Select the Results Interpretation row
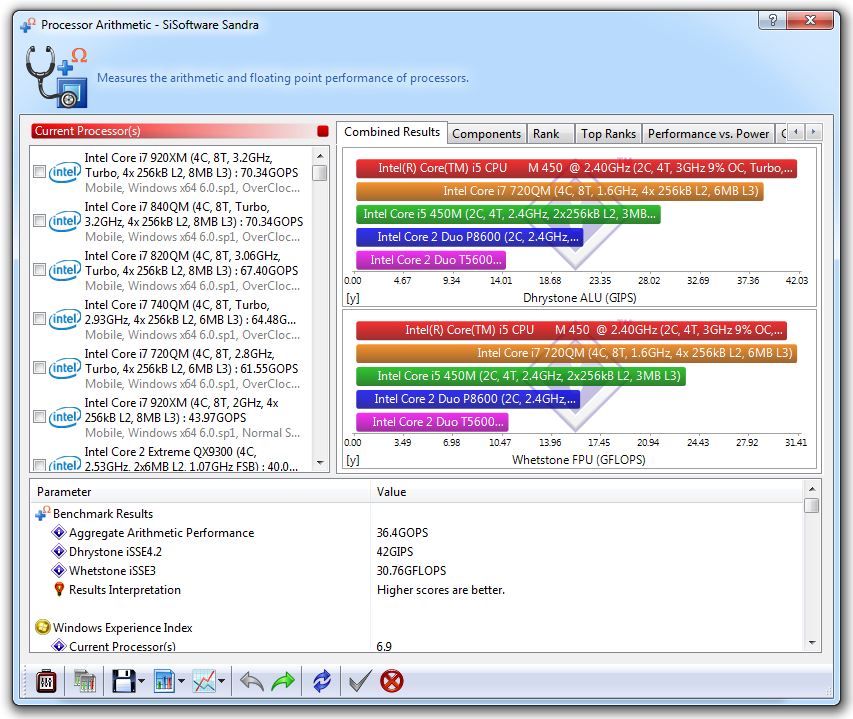 (x=417, y=590)
